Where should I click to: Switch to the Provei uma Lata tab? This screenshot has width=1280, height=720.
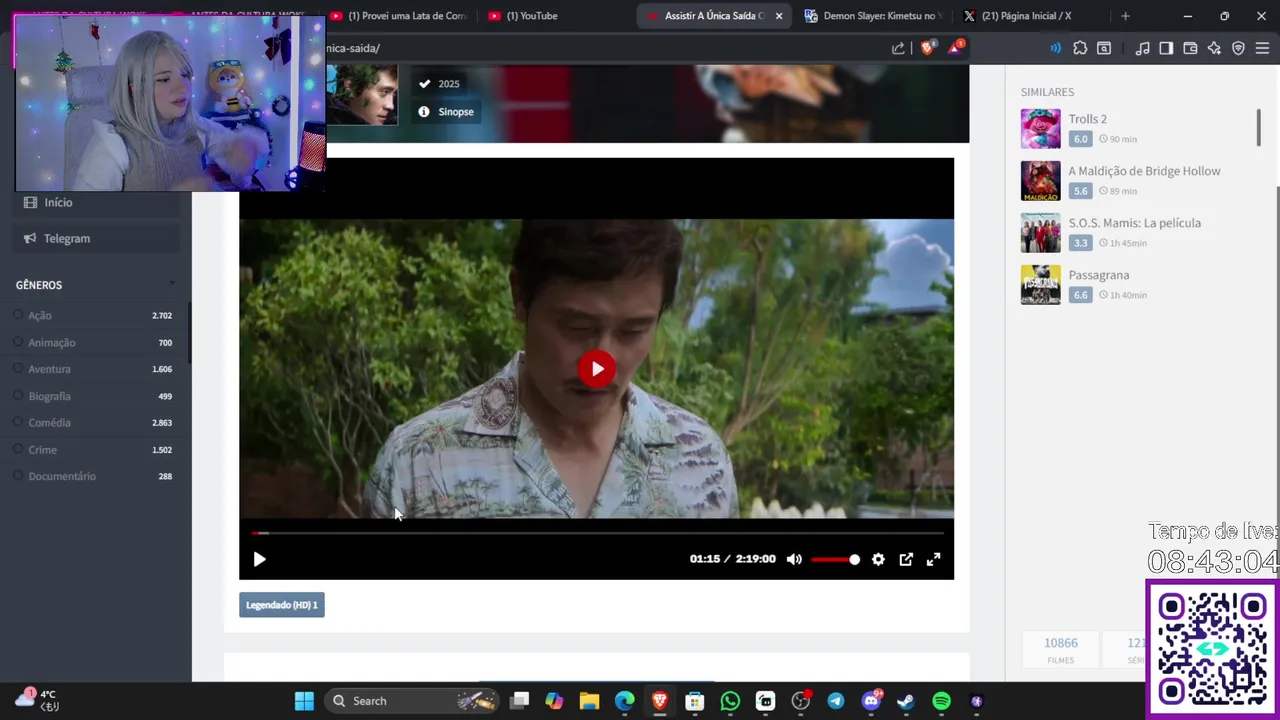click(x=398, y=16)
